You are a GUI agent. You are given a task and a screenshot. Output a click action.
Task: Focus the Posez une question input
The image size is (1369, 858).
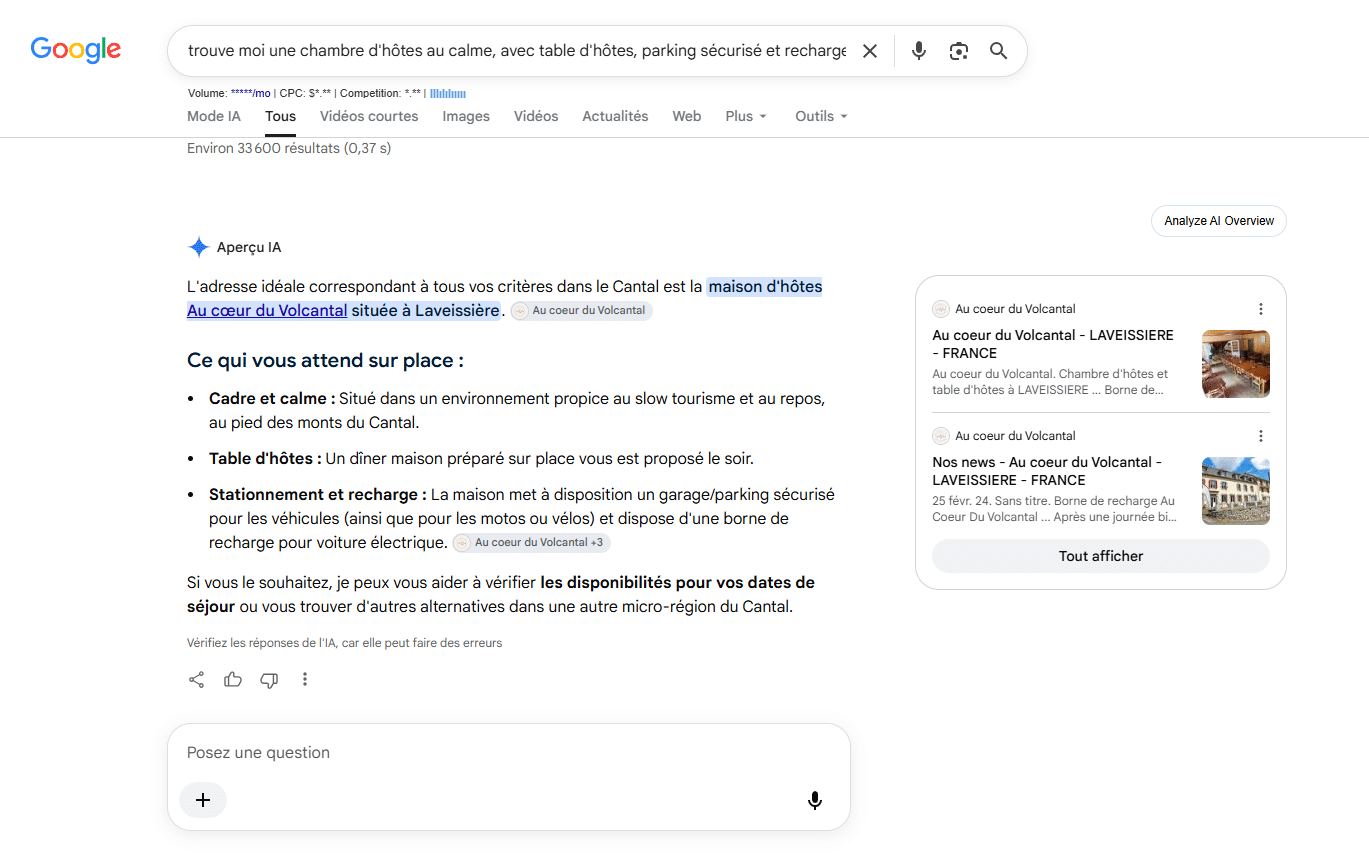point(508,753)
